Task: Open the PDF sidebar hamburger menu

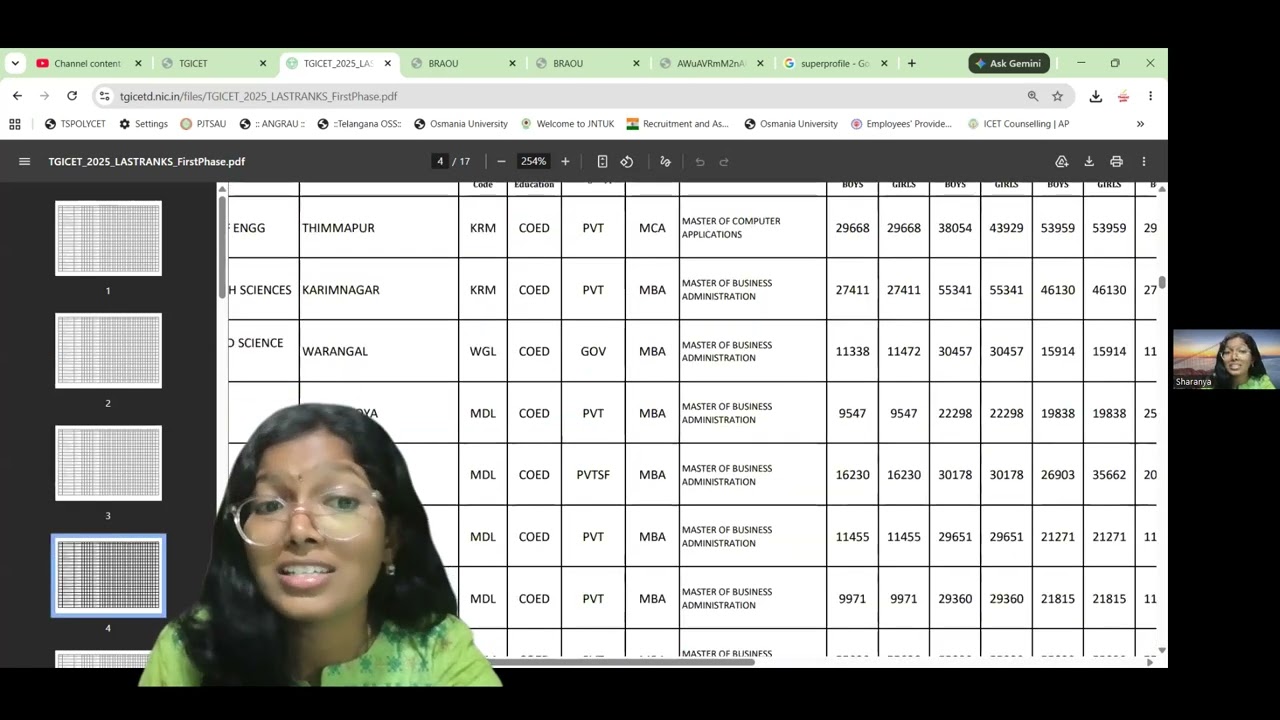Action: coord(24,162)
